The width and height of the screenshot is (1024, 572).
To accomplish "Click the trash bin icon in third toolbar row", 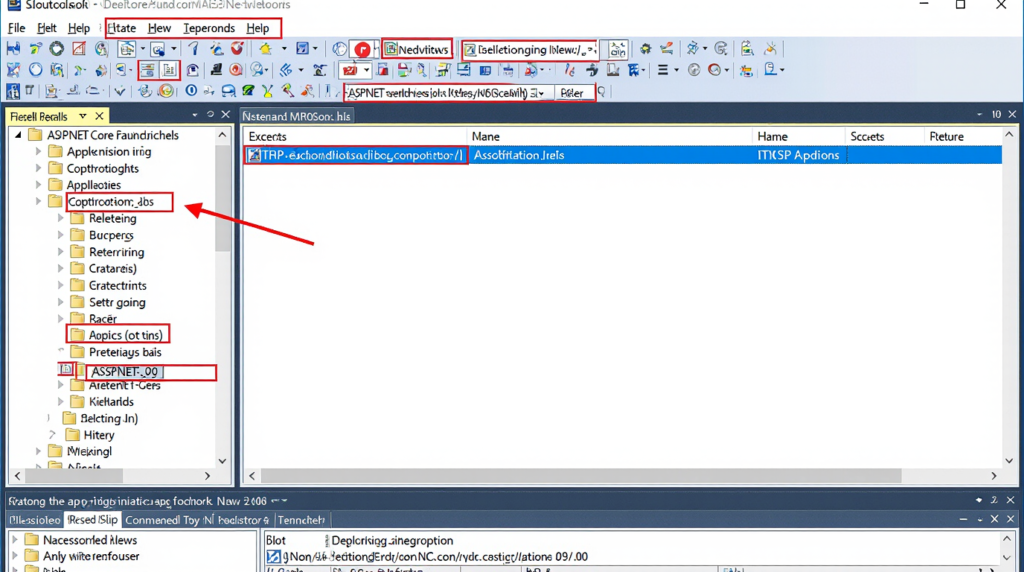I will pos(30,91).
